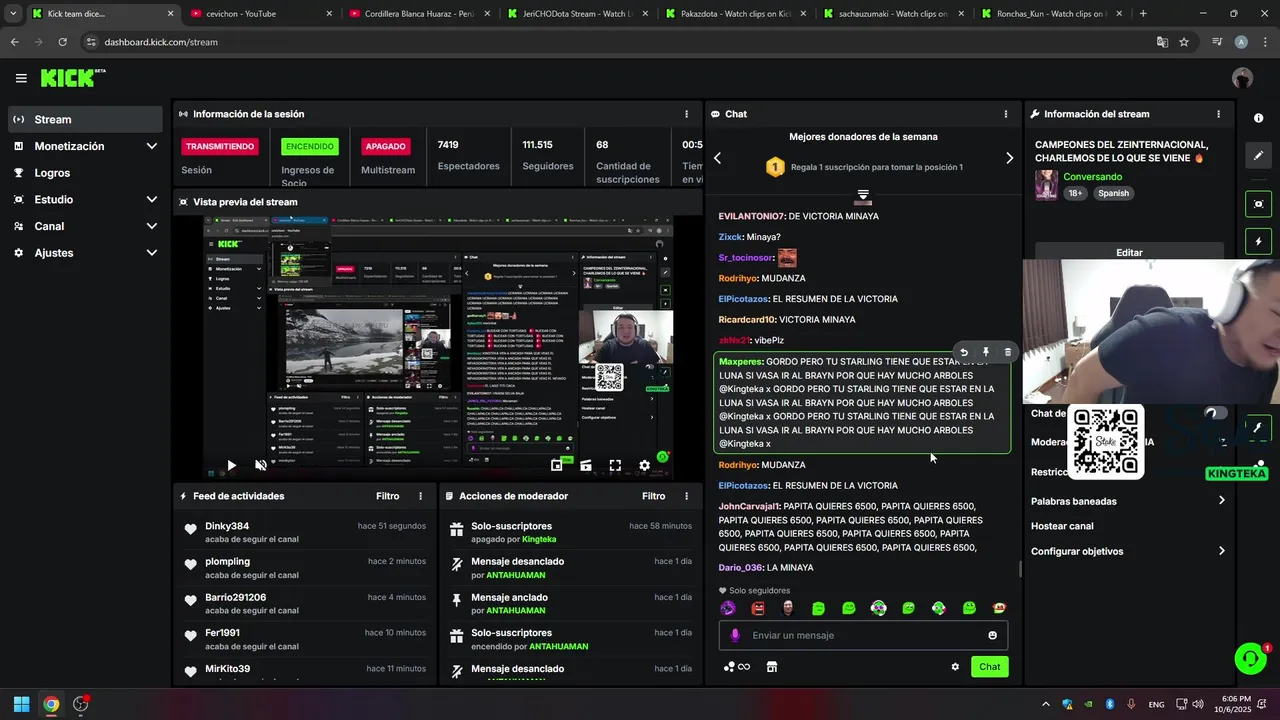Switch to the cevichon YouTube tab
The image size is (1280, 720).
pos(260,14)
